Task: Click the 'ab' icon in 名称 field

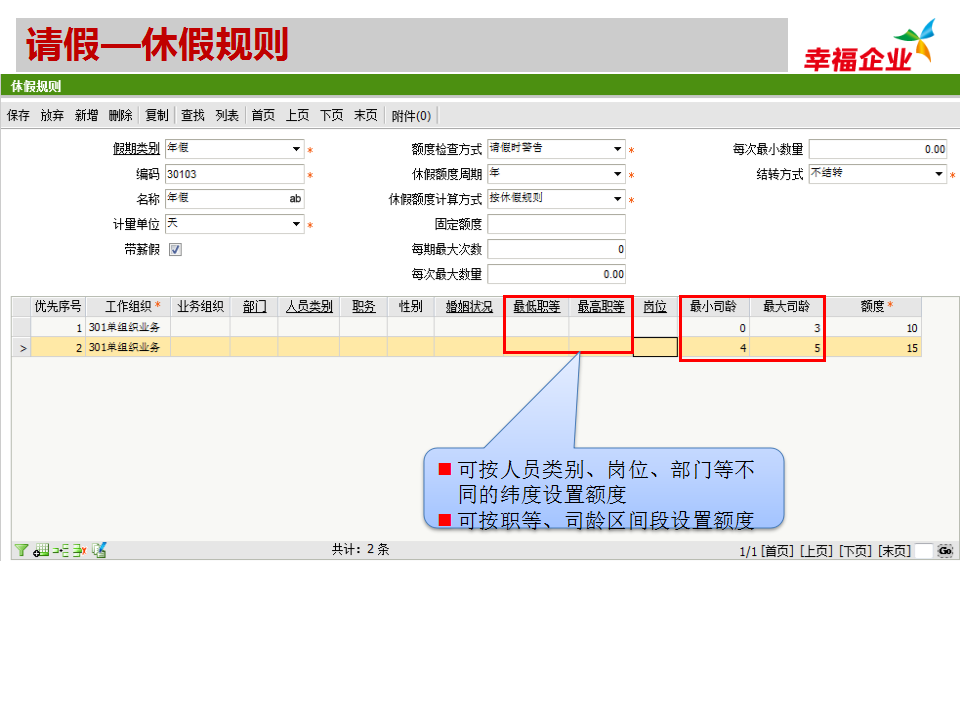Action: pyautogui.click(x=295, y=199)
